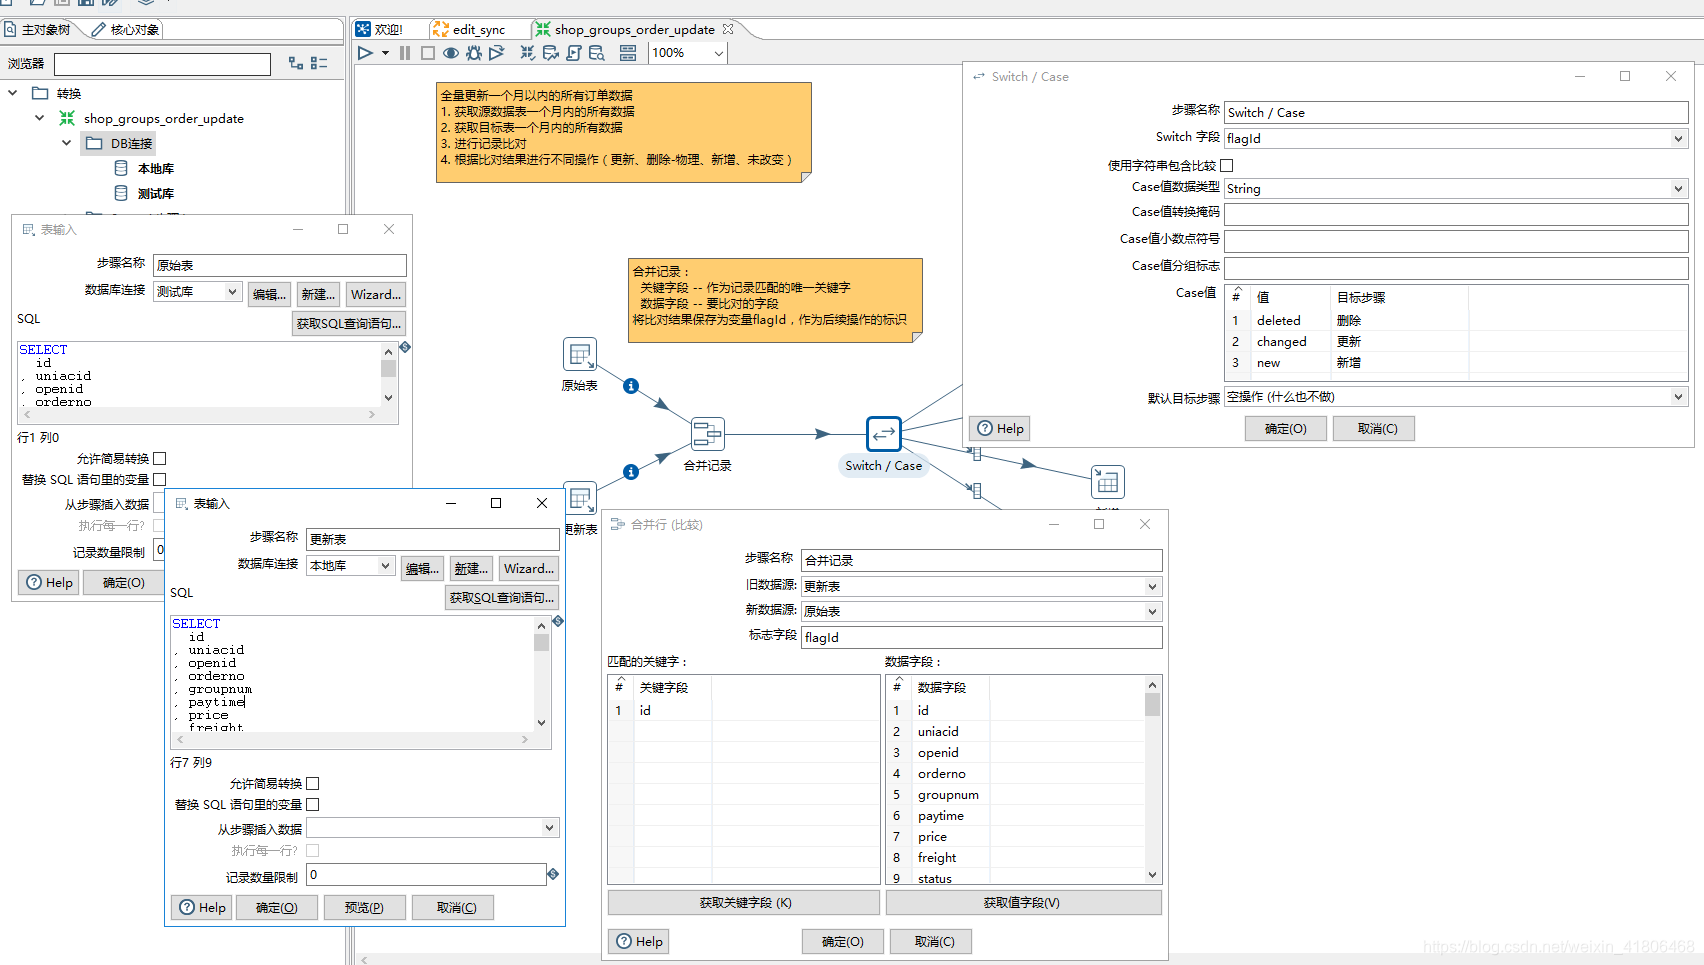Screen dimensions: 1704x965
Task: Click the database impact analysis icon
Action: 551,53
